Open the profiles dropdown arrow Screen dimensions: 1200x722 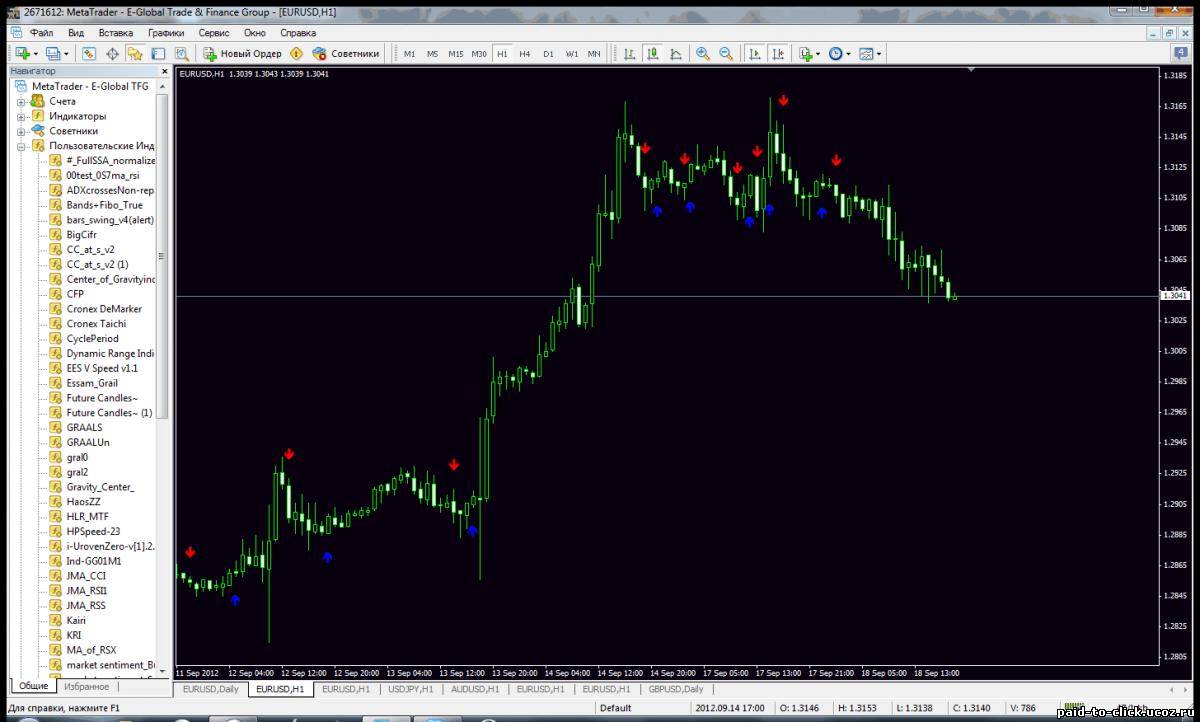coord(67,53)
